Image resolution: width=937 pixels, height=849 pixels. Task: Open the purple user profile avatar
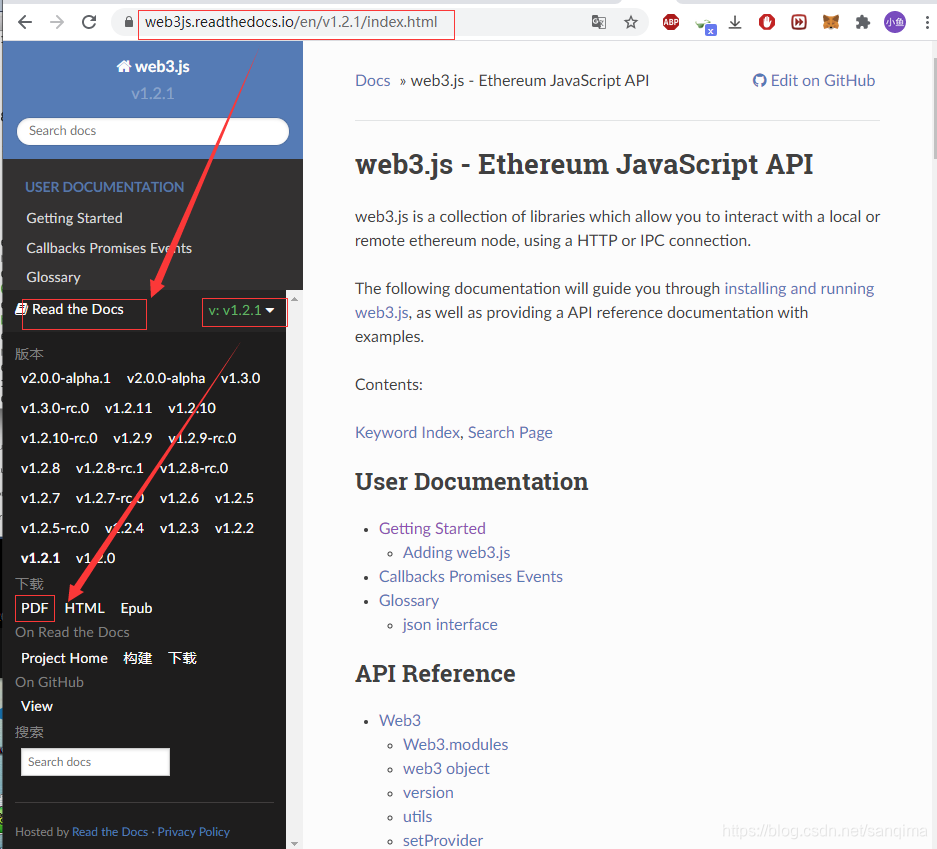point(895,23)
